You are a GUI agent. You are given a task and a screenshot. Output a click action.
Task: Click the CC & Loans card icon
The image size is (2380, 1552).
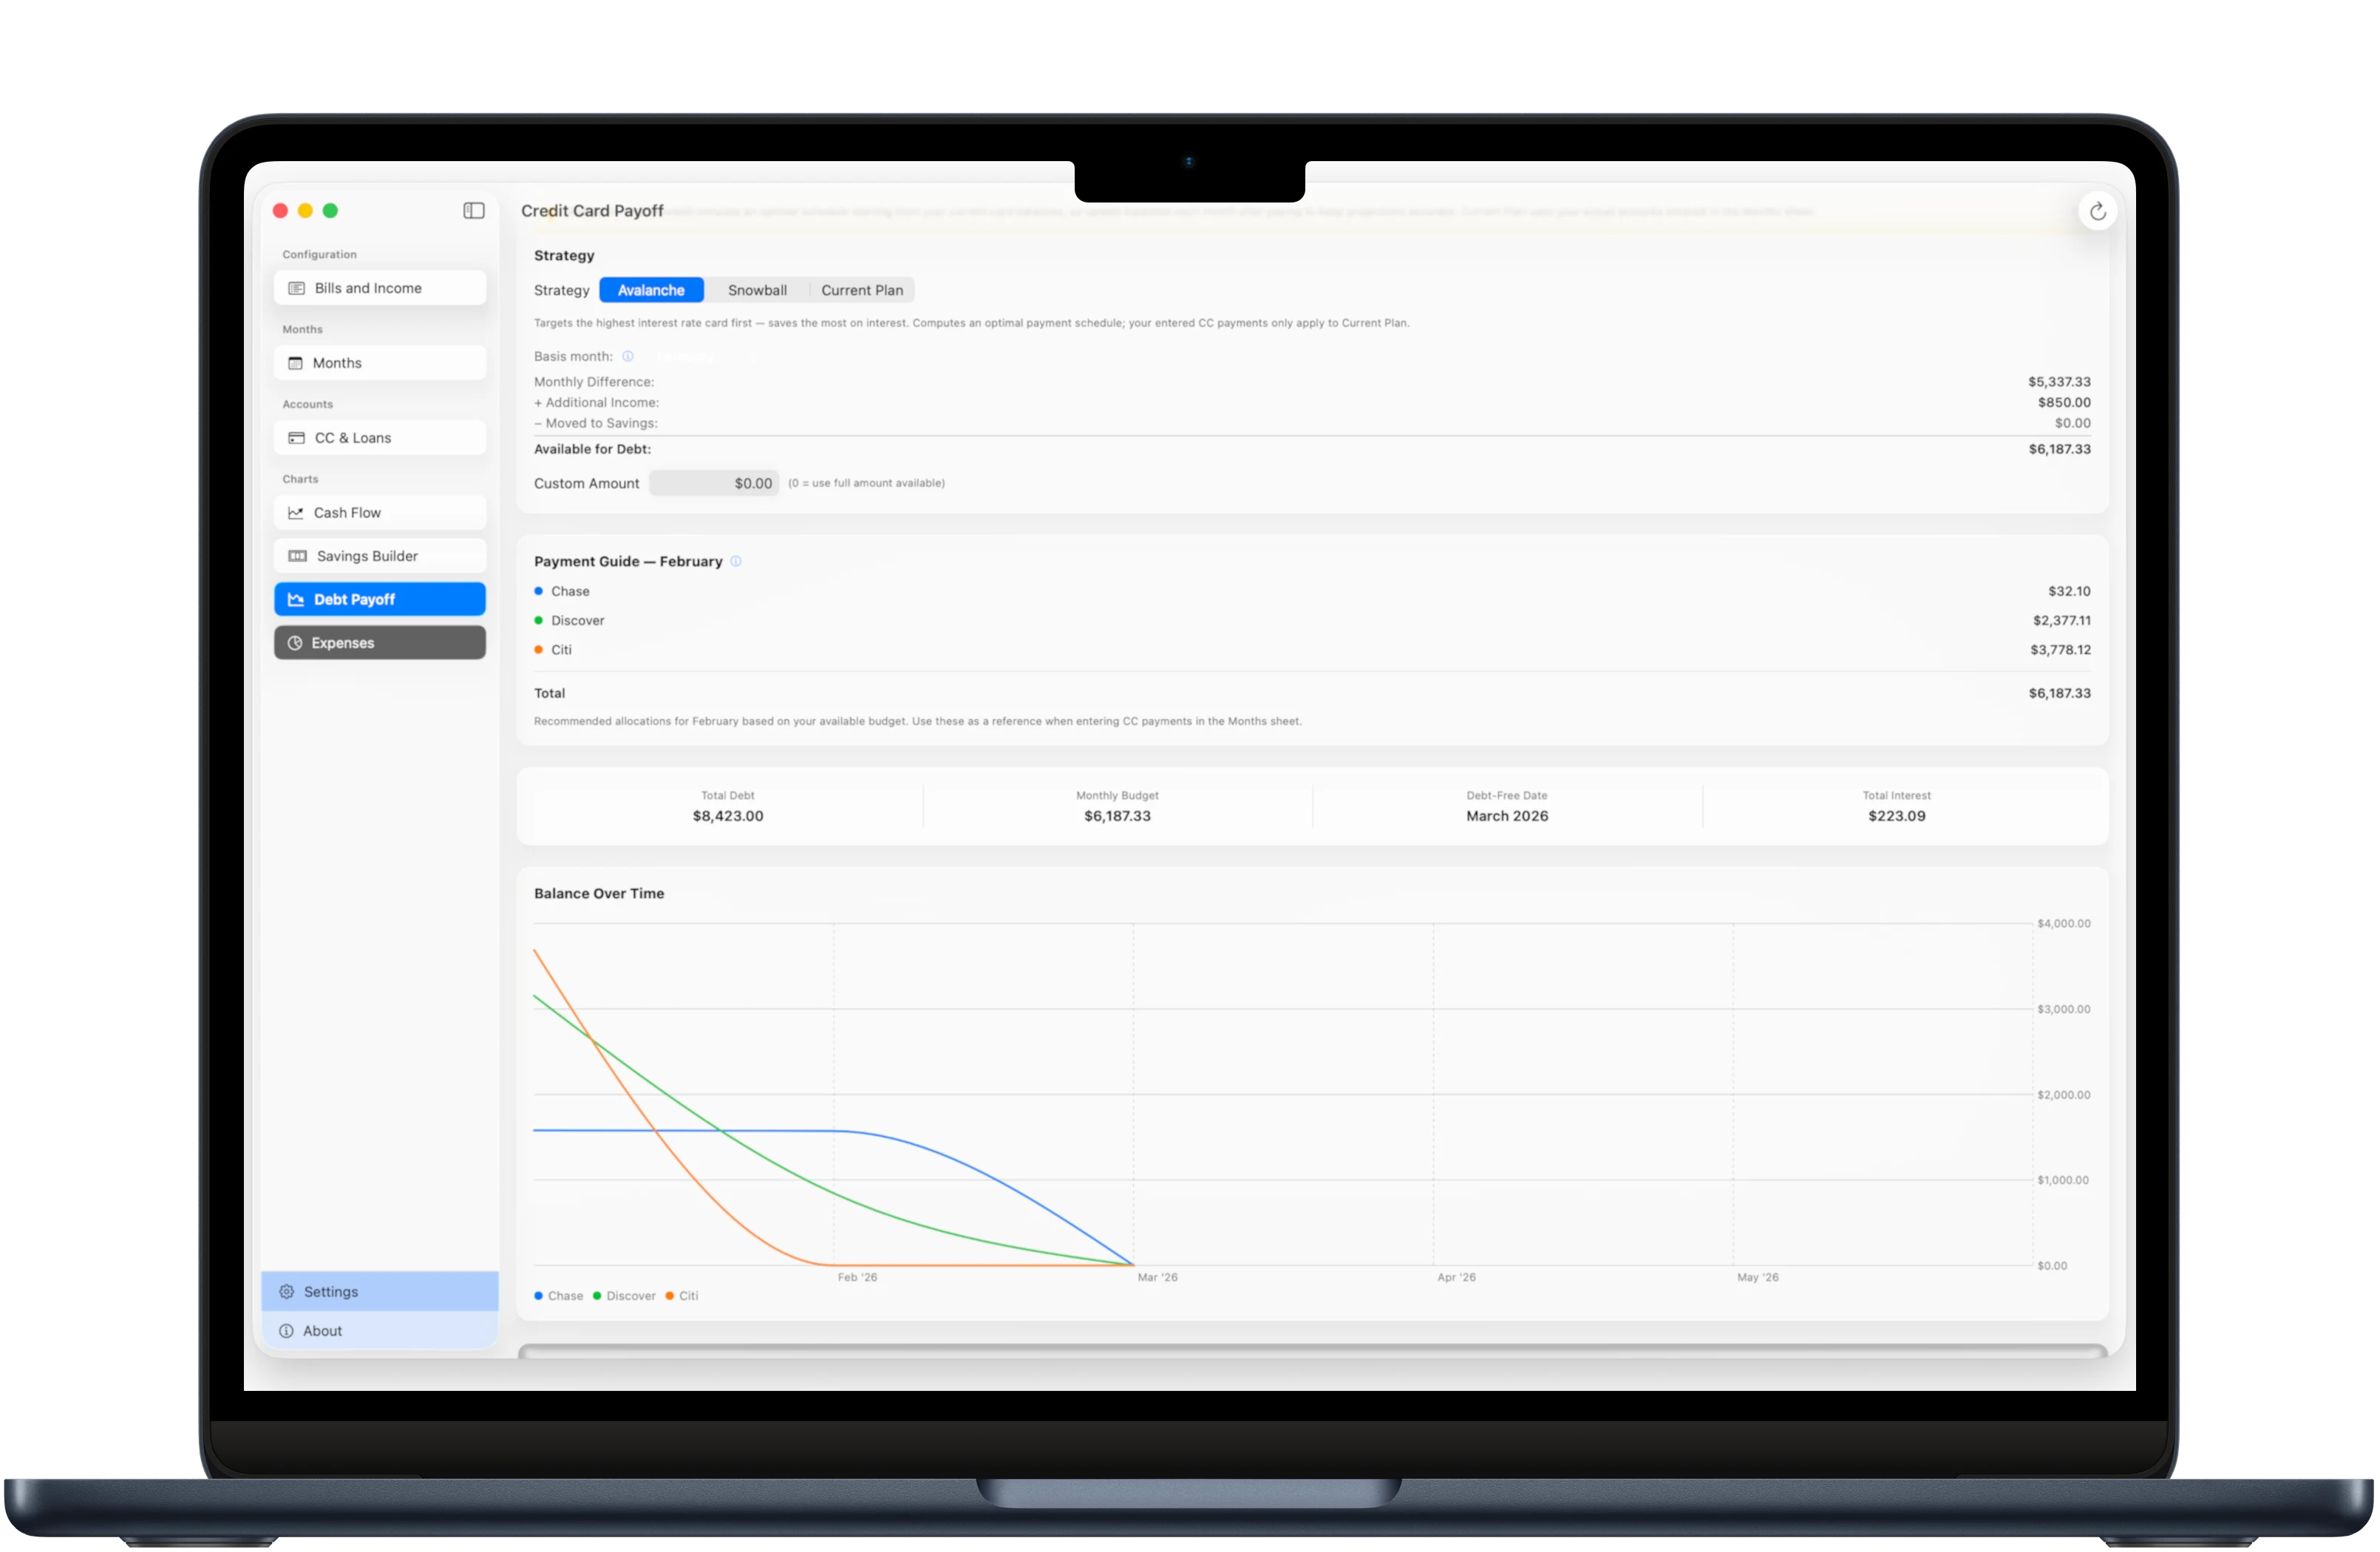[296, 438]
